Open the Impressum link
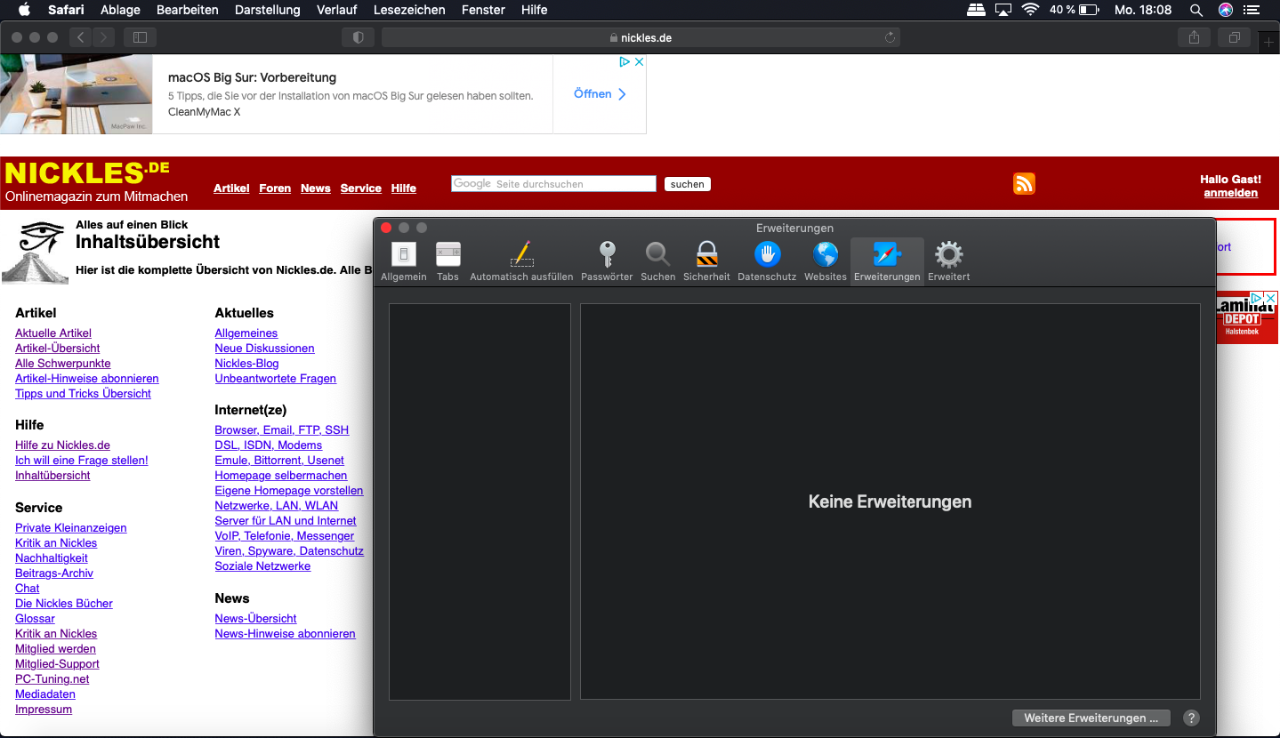Image resolution: width=1280 pixels, height=738 pixels. 43,709
